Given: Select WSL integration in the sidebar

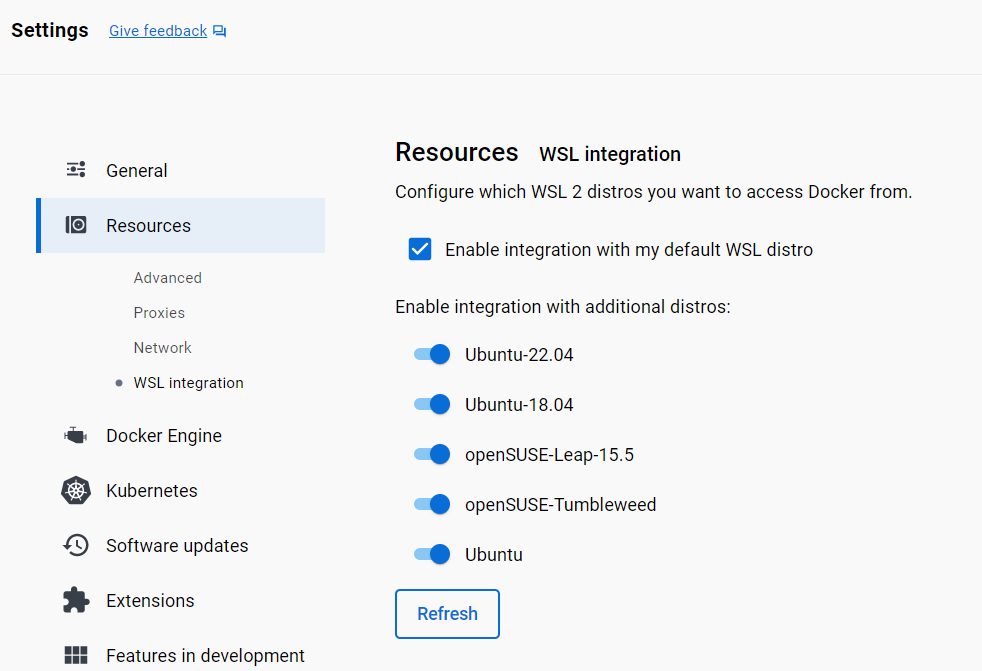Looking at the screenshot, I should coord(188,383).
